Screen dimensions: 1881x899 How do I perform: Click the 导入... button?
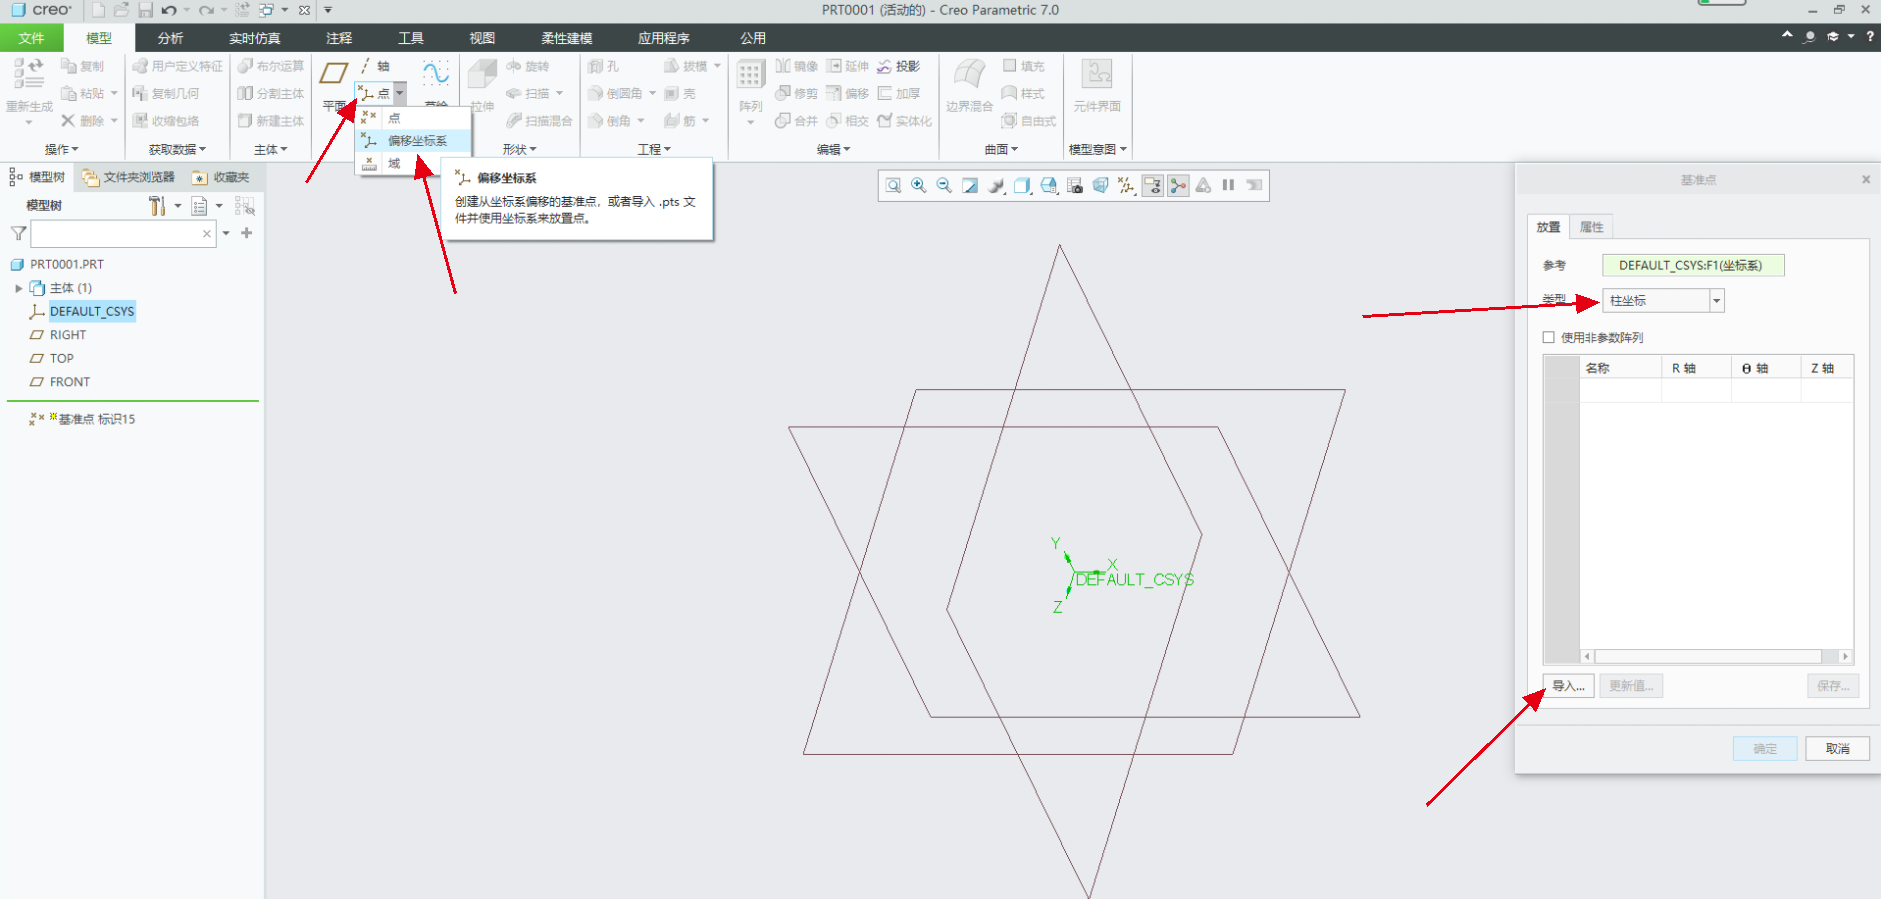(1568, 686)
